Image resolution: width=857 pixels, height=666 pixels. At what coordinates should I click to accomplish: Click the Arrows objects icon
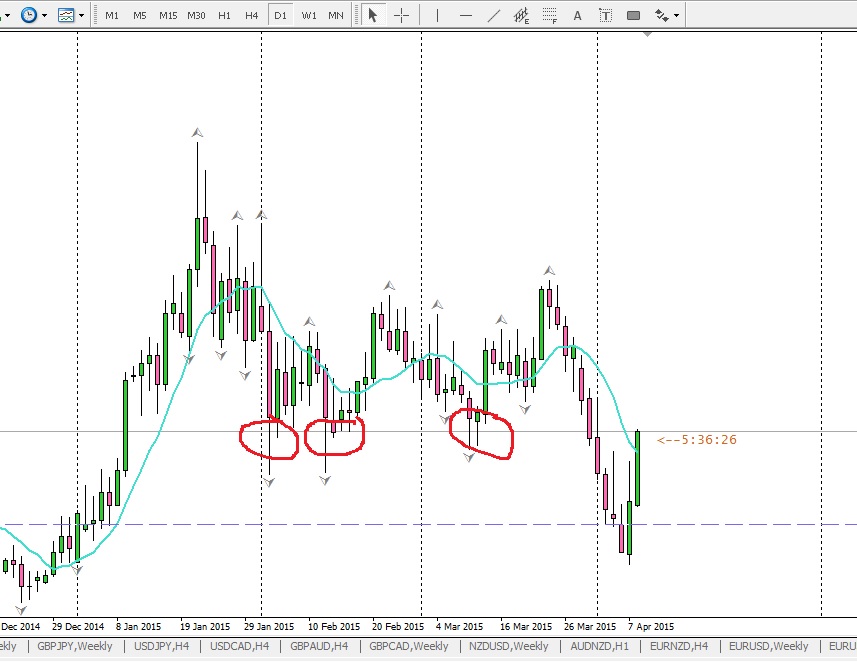662,15
